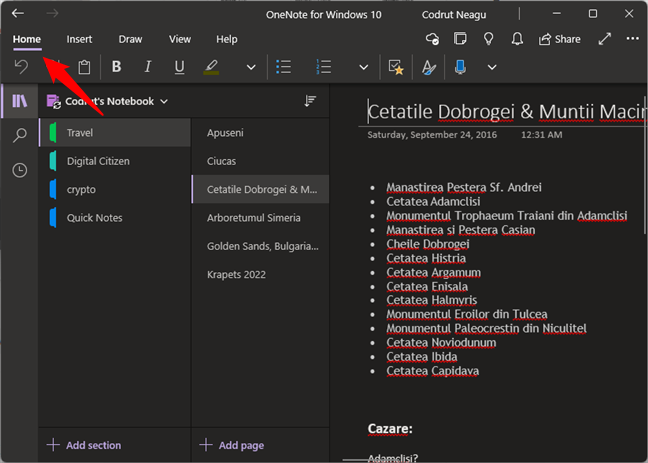The image size is (648, 463).
Task: Click the Undo icon
Action: (x=20, y=67)
